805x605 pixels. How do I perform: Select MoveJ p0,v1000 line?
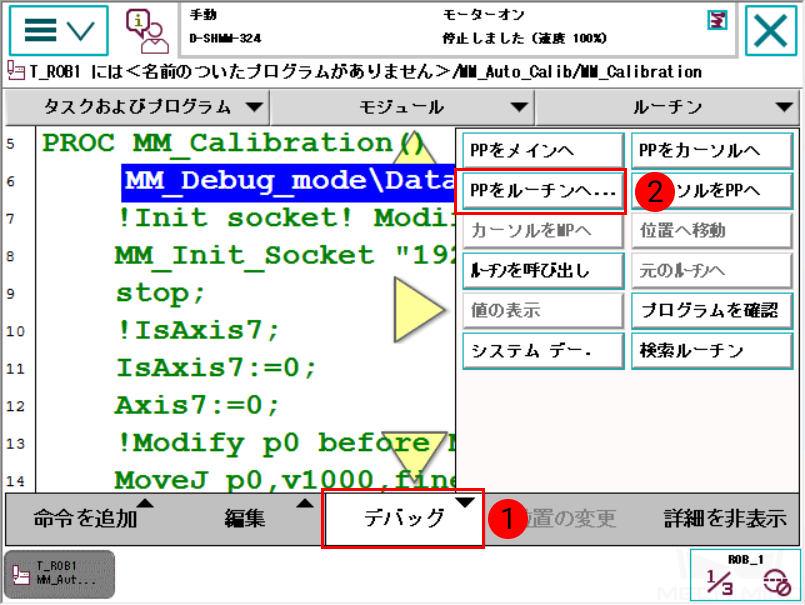pyautogui.click(x=285, y=481)
